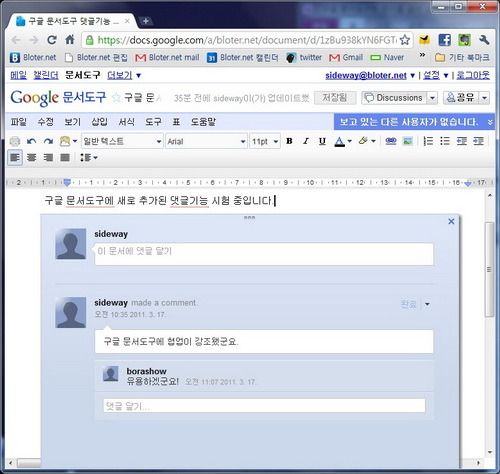This screenshot has width=500, height=474.
Task: Click the 로그아웃 link
Action: click(473, 75)
